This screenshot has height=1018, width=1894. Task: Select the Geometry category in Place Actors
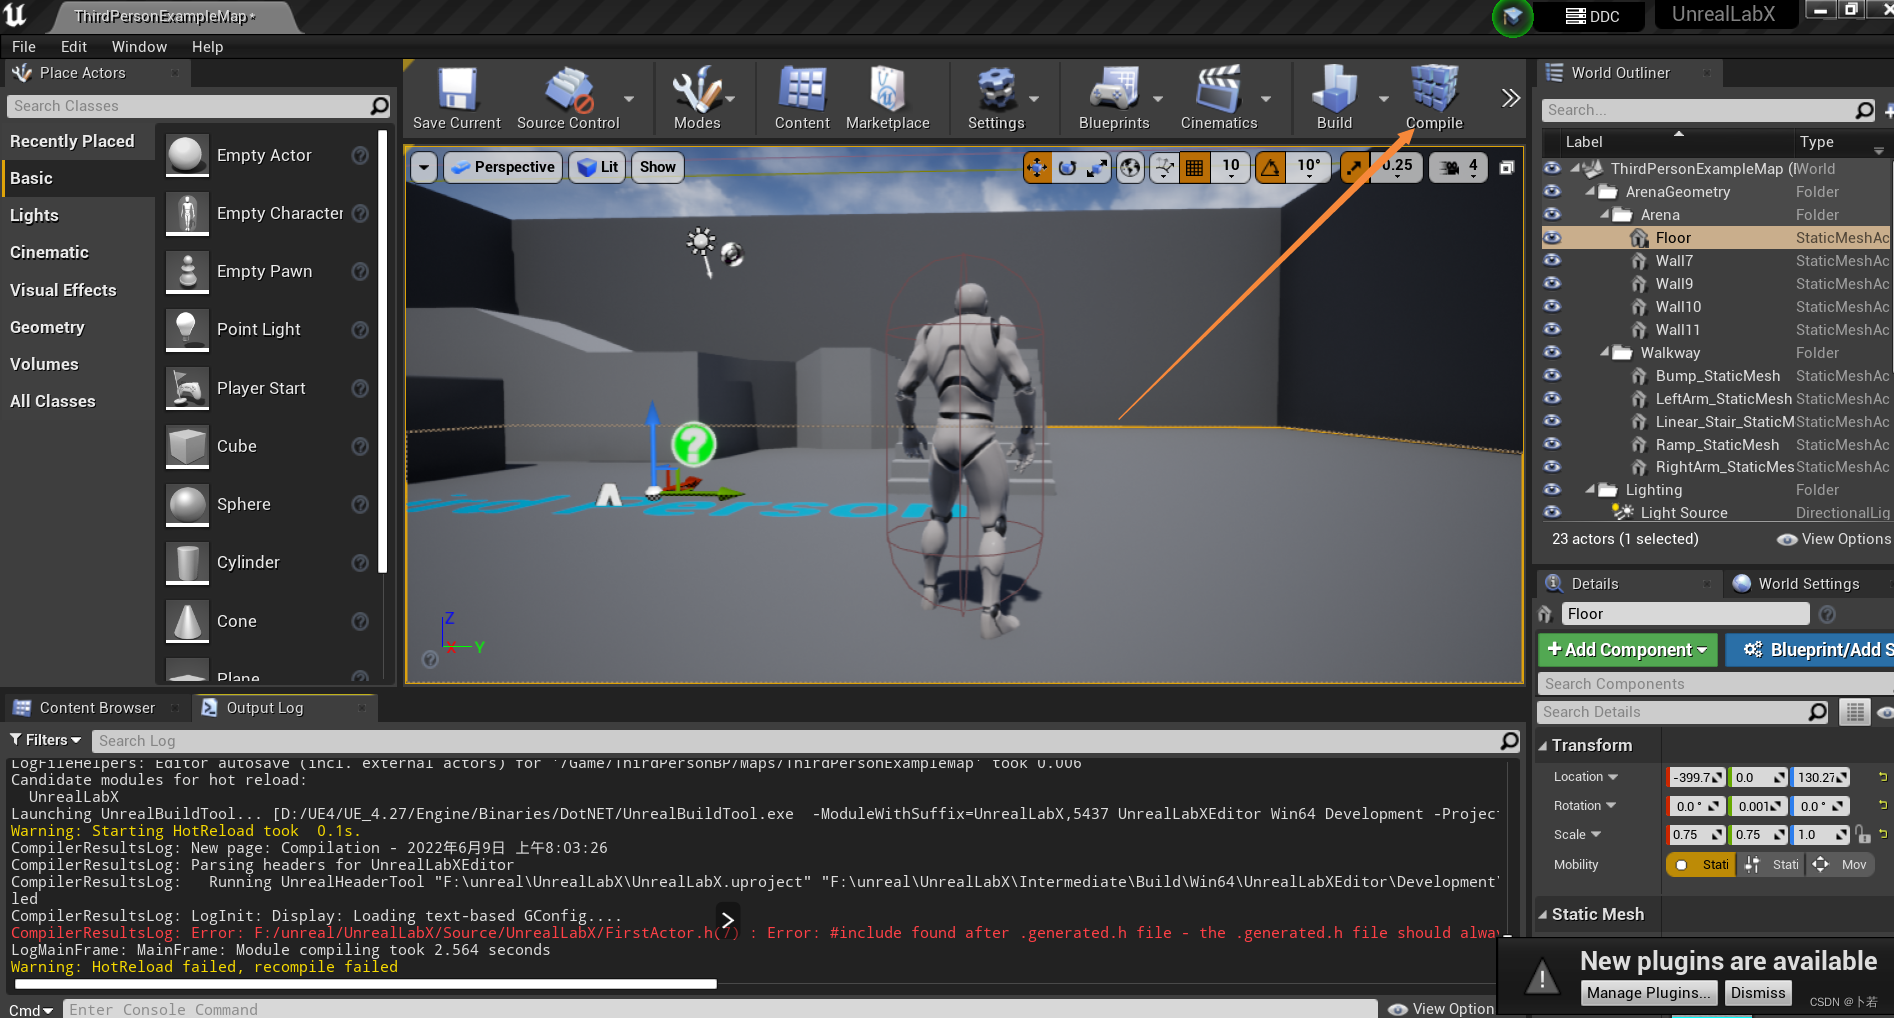tap(47, 327)
